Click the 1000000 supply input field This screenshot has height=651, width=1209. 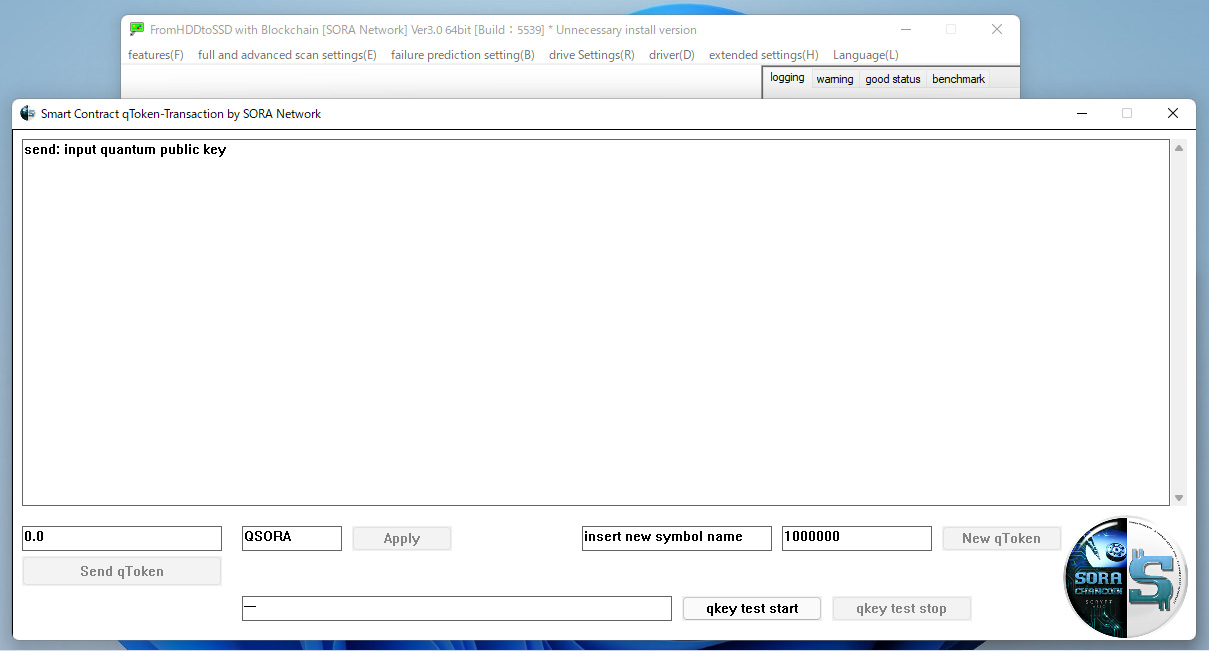[857, 538]
